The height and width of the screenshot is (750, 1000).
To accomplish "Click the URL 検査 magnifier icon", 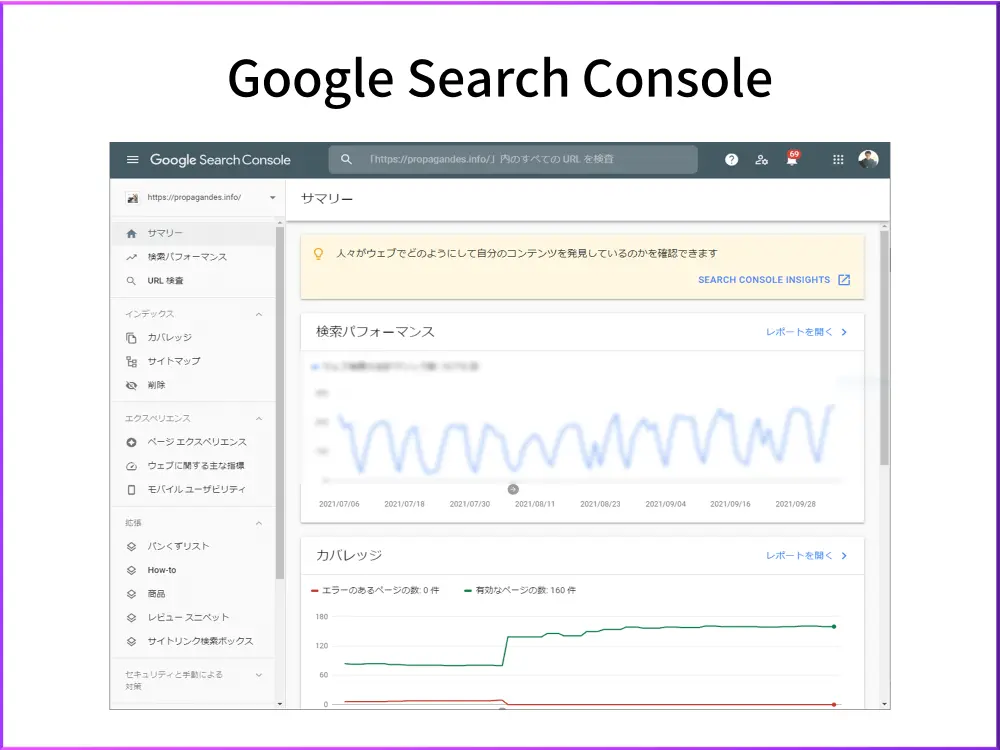I will pyautogui.click(x=133, y=281).
